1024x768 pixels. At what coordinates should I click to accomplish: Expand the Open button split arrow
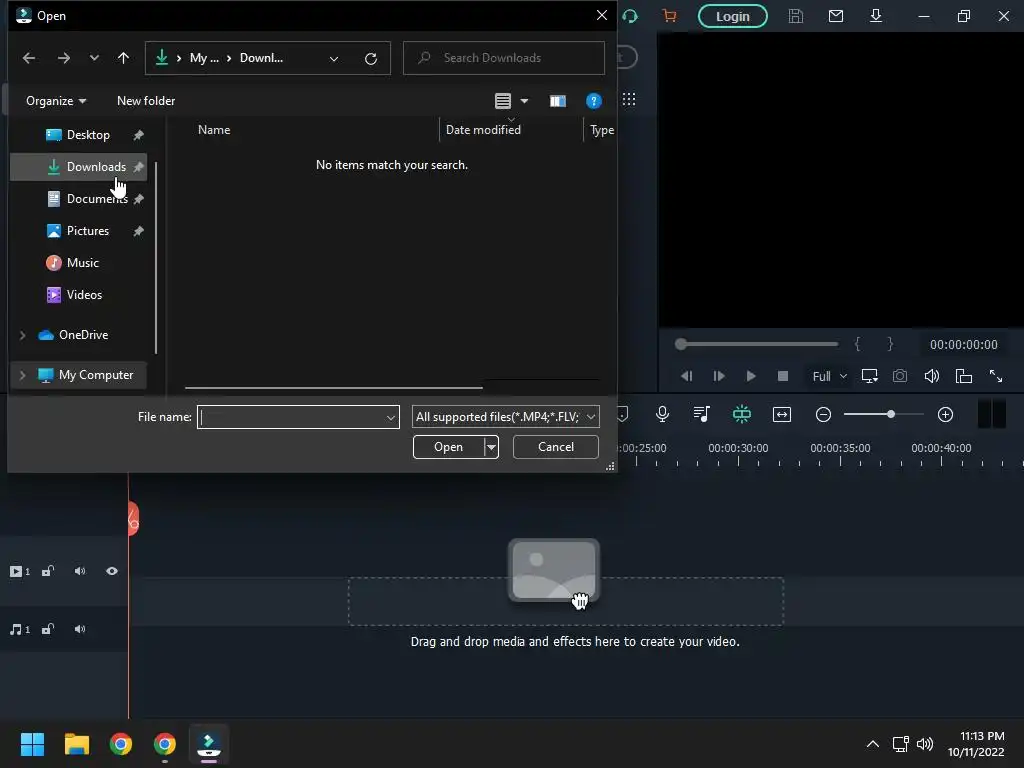[x=491, y=447]
